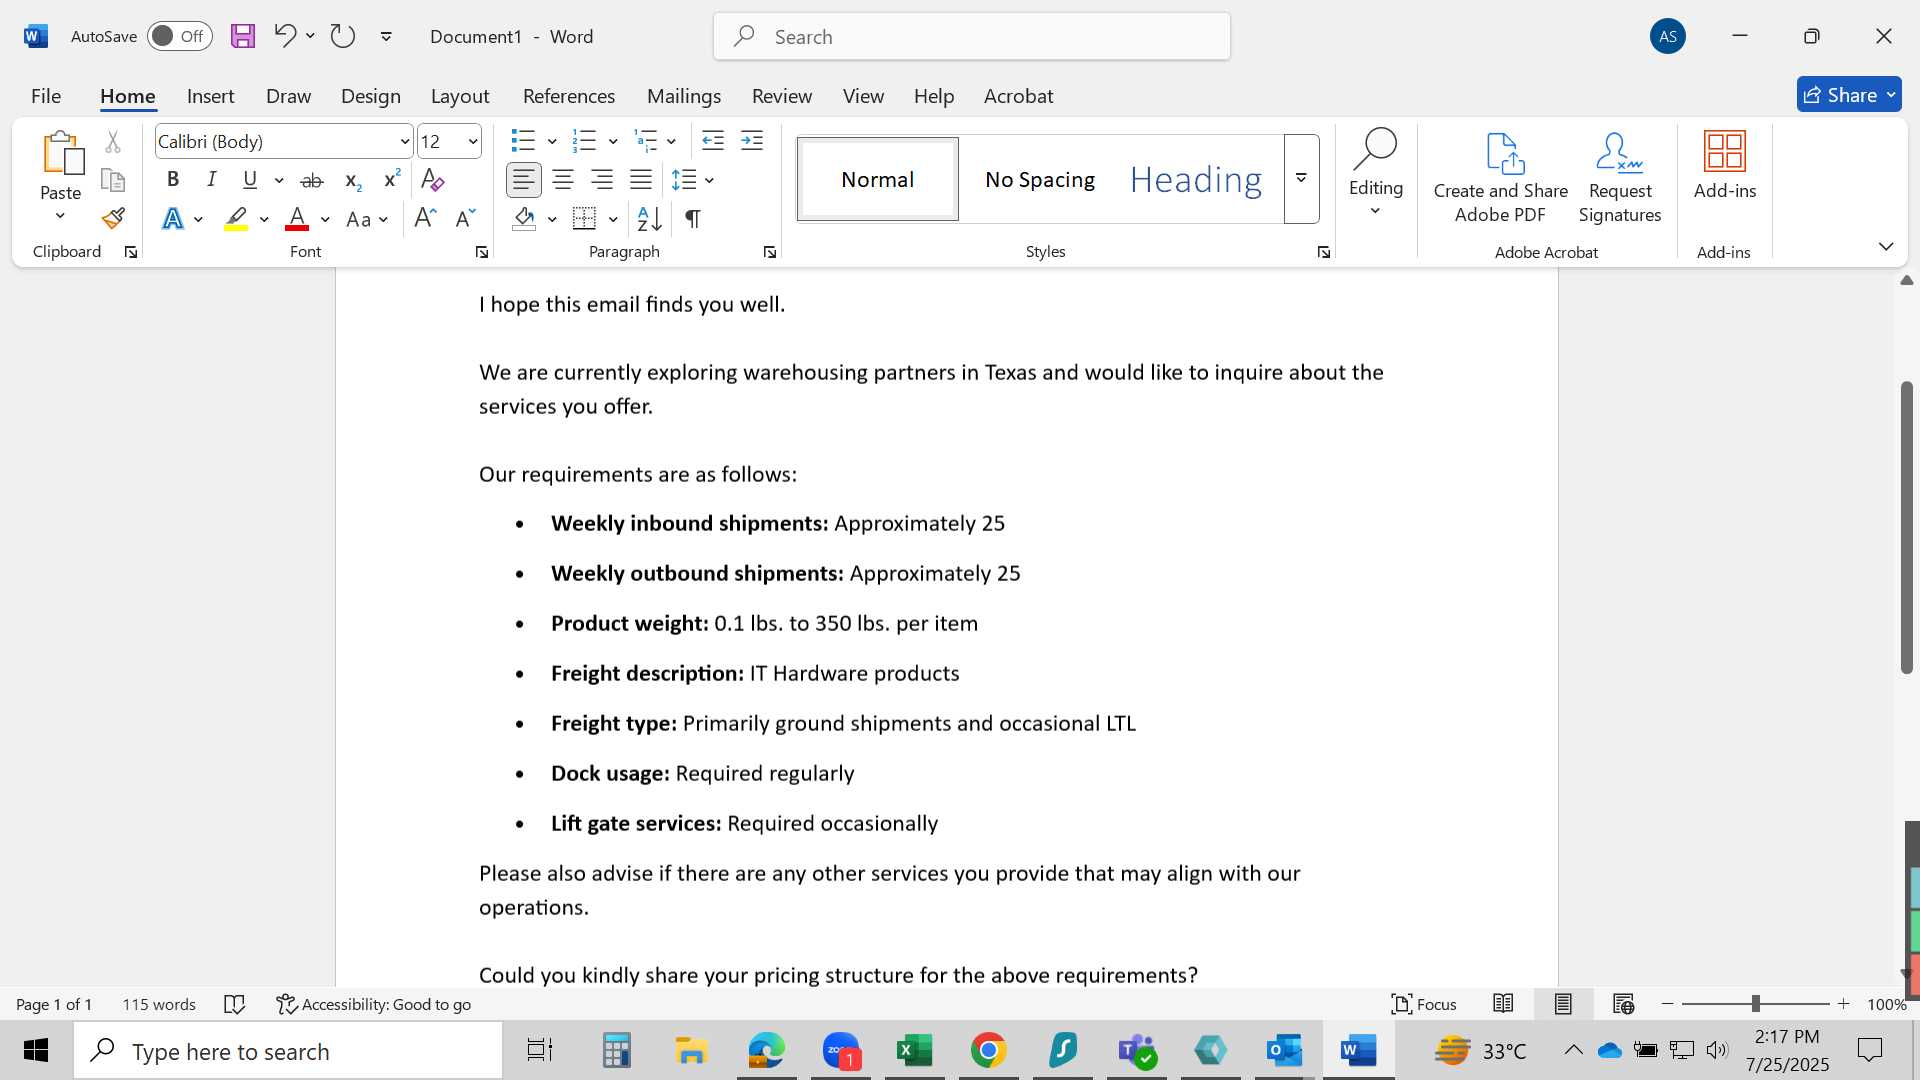Expand line spacing options dropdown

tap(709, 180)
